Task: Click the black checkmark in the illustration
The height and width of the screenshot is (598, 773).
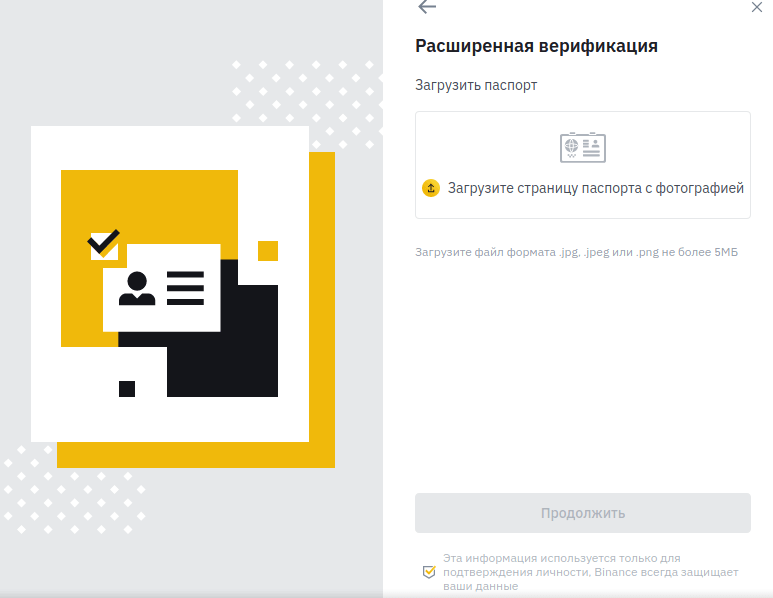Action: 104,242
